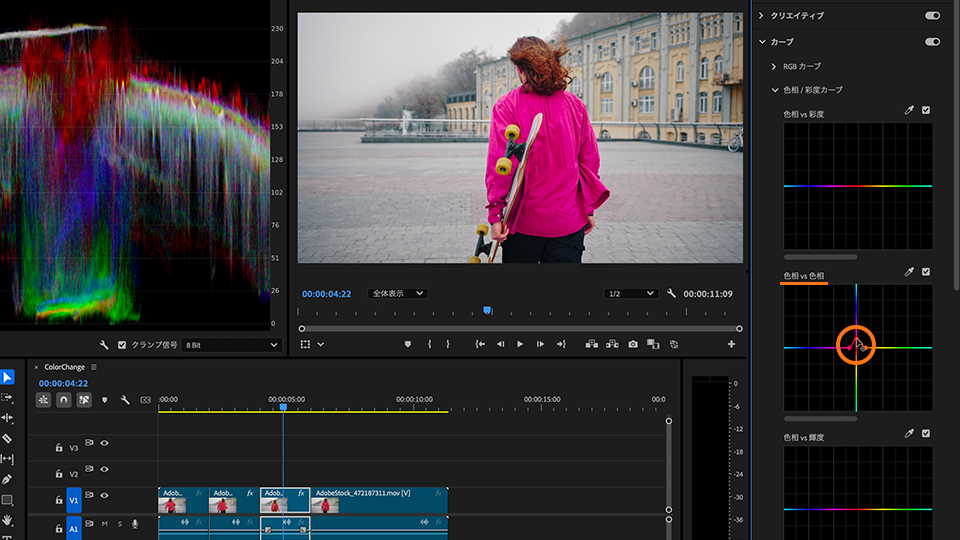Image resolution: width=960 pixels, height=540 pixels.
Task: Toggle Snap magnet in timeline
Action: point(64,400)
